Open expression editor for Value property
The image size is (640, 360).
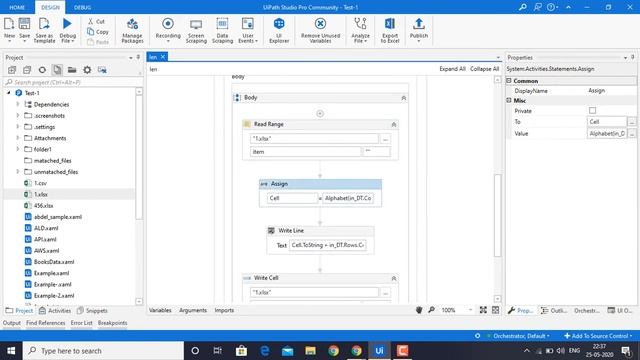pos(631,133)
